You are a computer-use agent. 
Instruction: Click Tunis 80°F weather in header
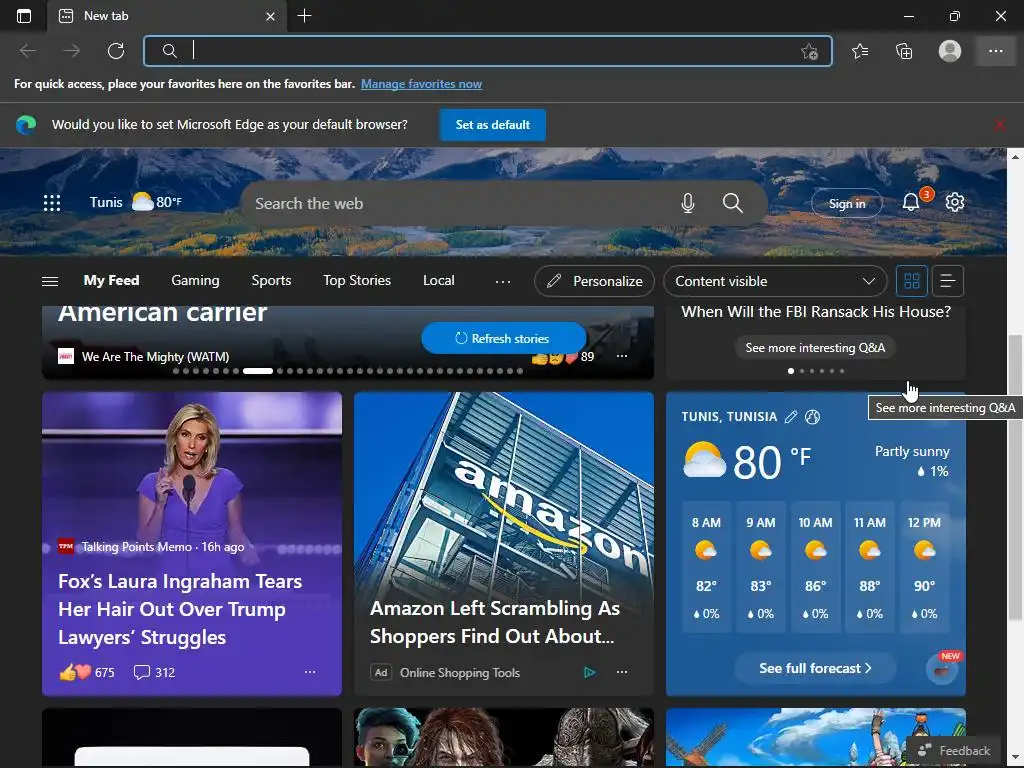(136, 202)
